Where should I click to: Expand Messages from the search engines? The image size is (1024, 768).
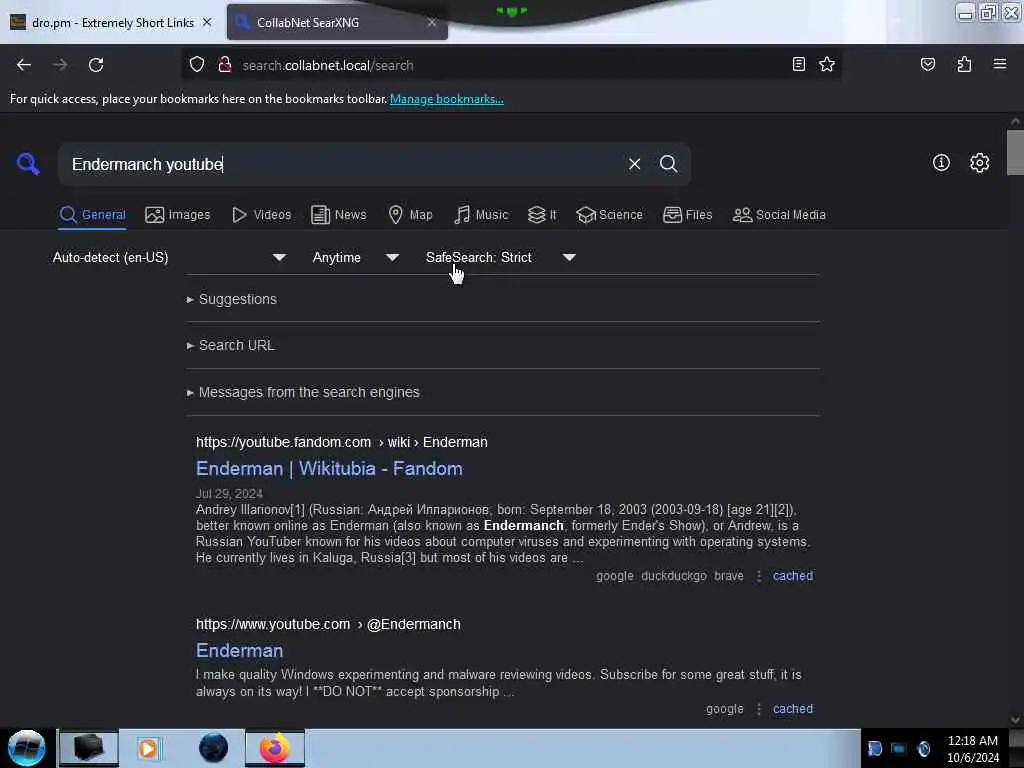pos(303,392)
